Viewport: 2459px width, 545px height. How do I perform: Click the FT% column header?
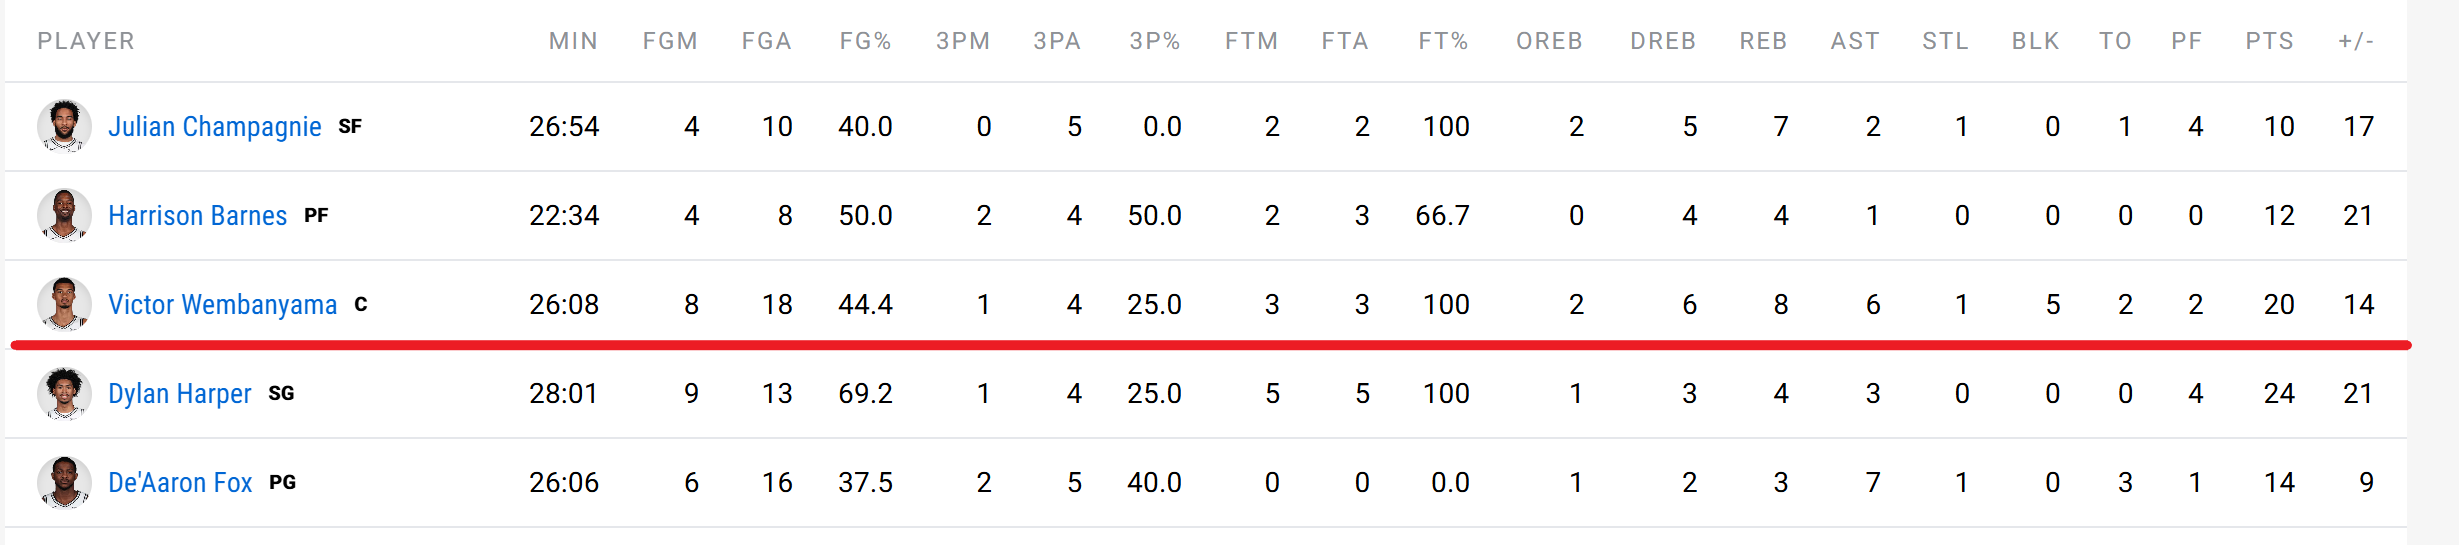[1443, 41]
